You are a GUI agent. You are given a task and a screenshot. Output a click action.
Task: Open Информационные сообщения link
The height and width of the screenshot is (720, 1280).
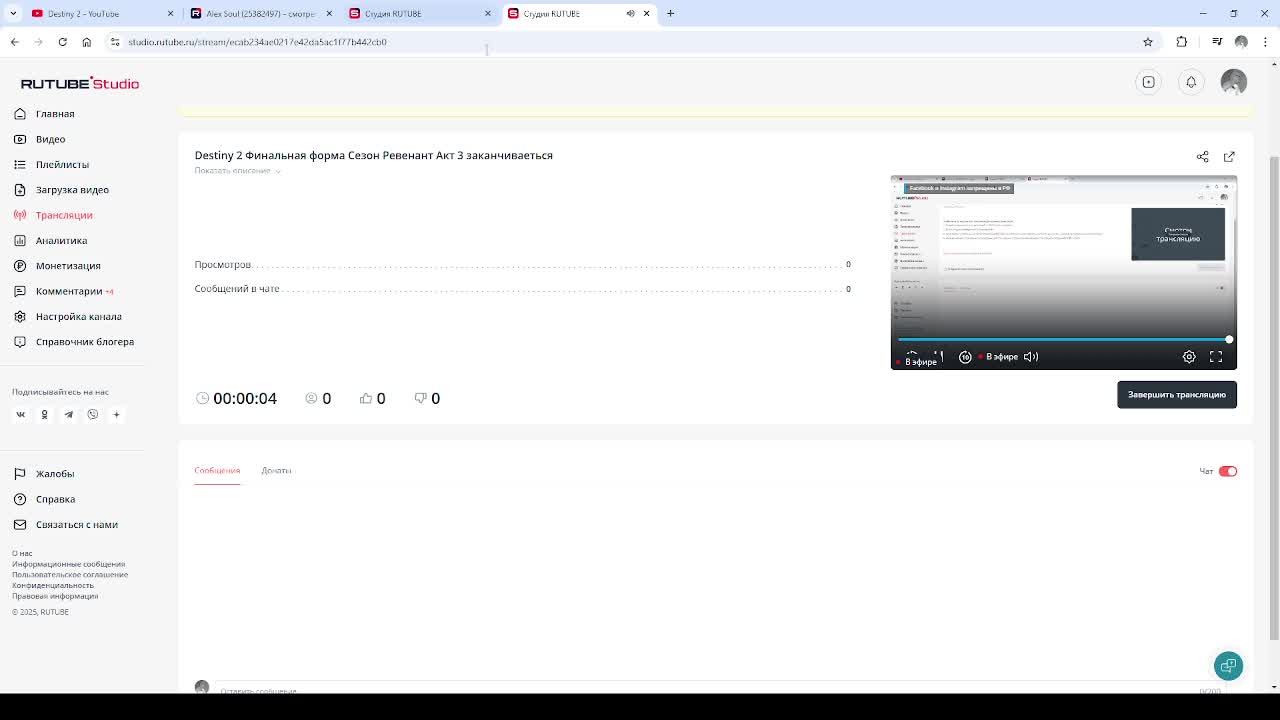[x=68, y=564]
